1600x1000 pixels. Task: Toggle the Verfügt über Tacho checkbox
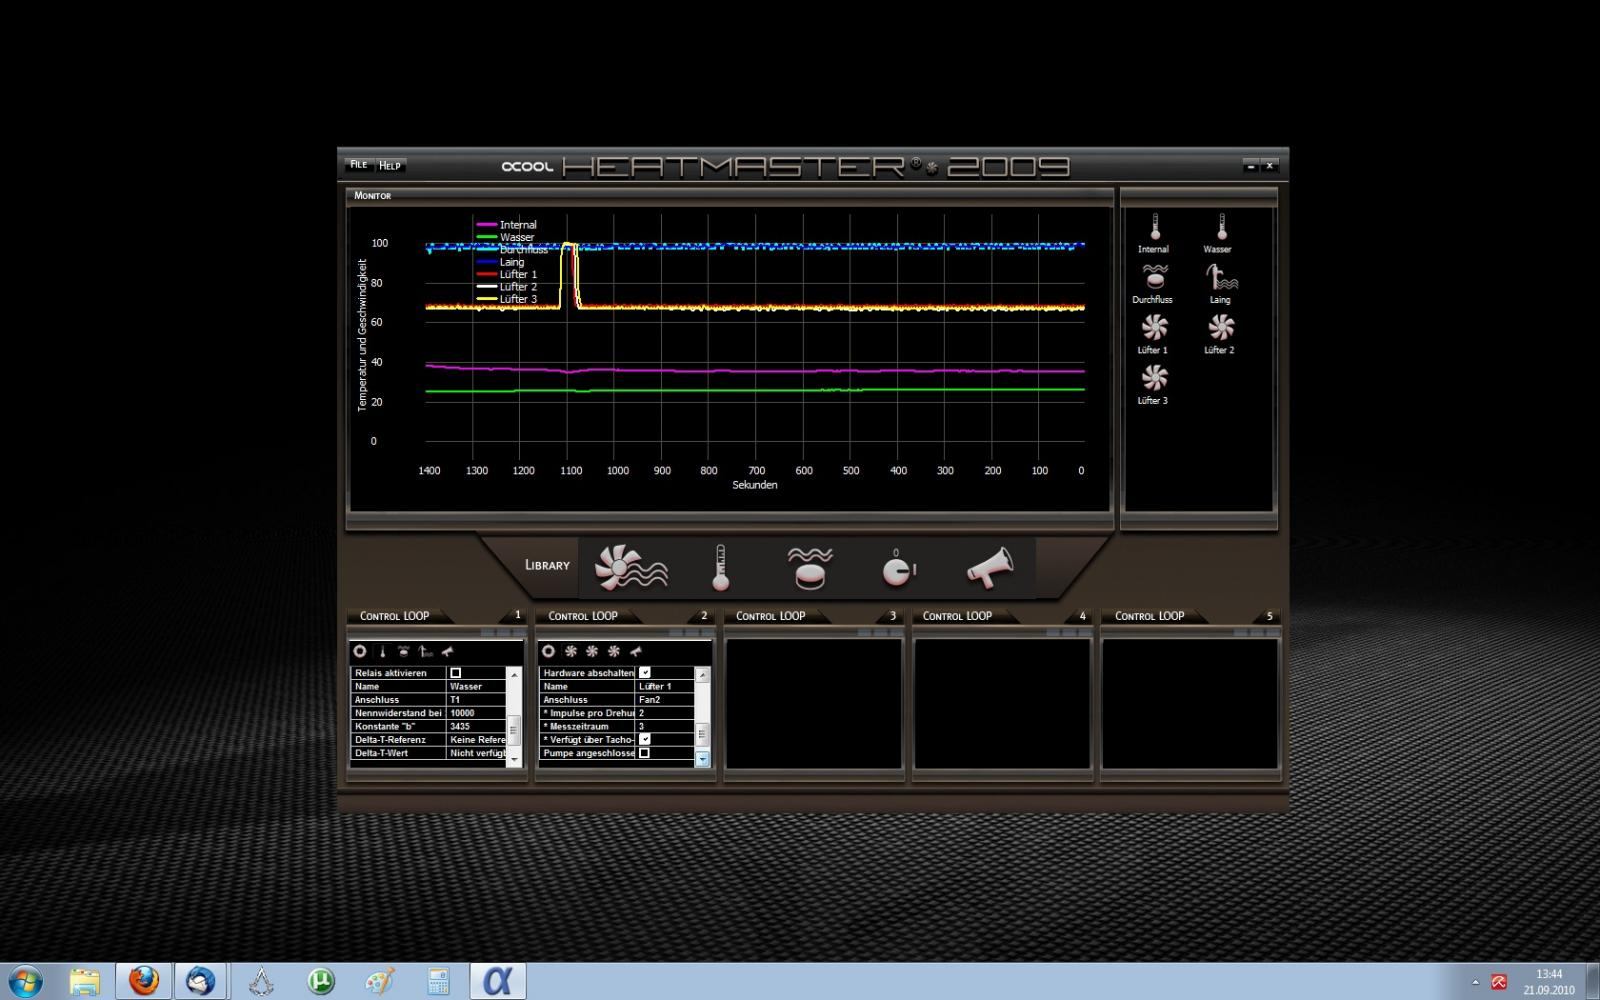tap(644, 739)
